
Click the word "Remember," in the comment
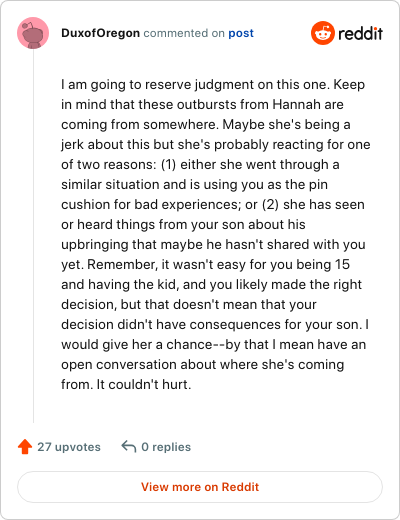pyautogui.click(x=122, y=265)
